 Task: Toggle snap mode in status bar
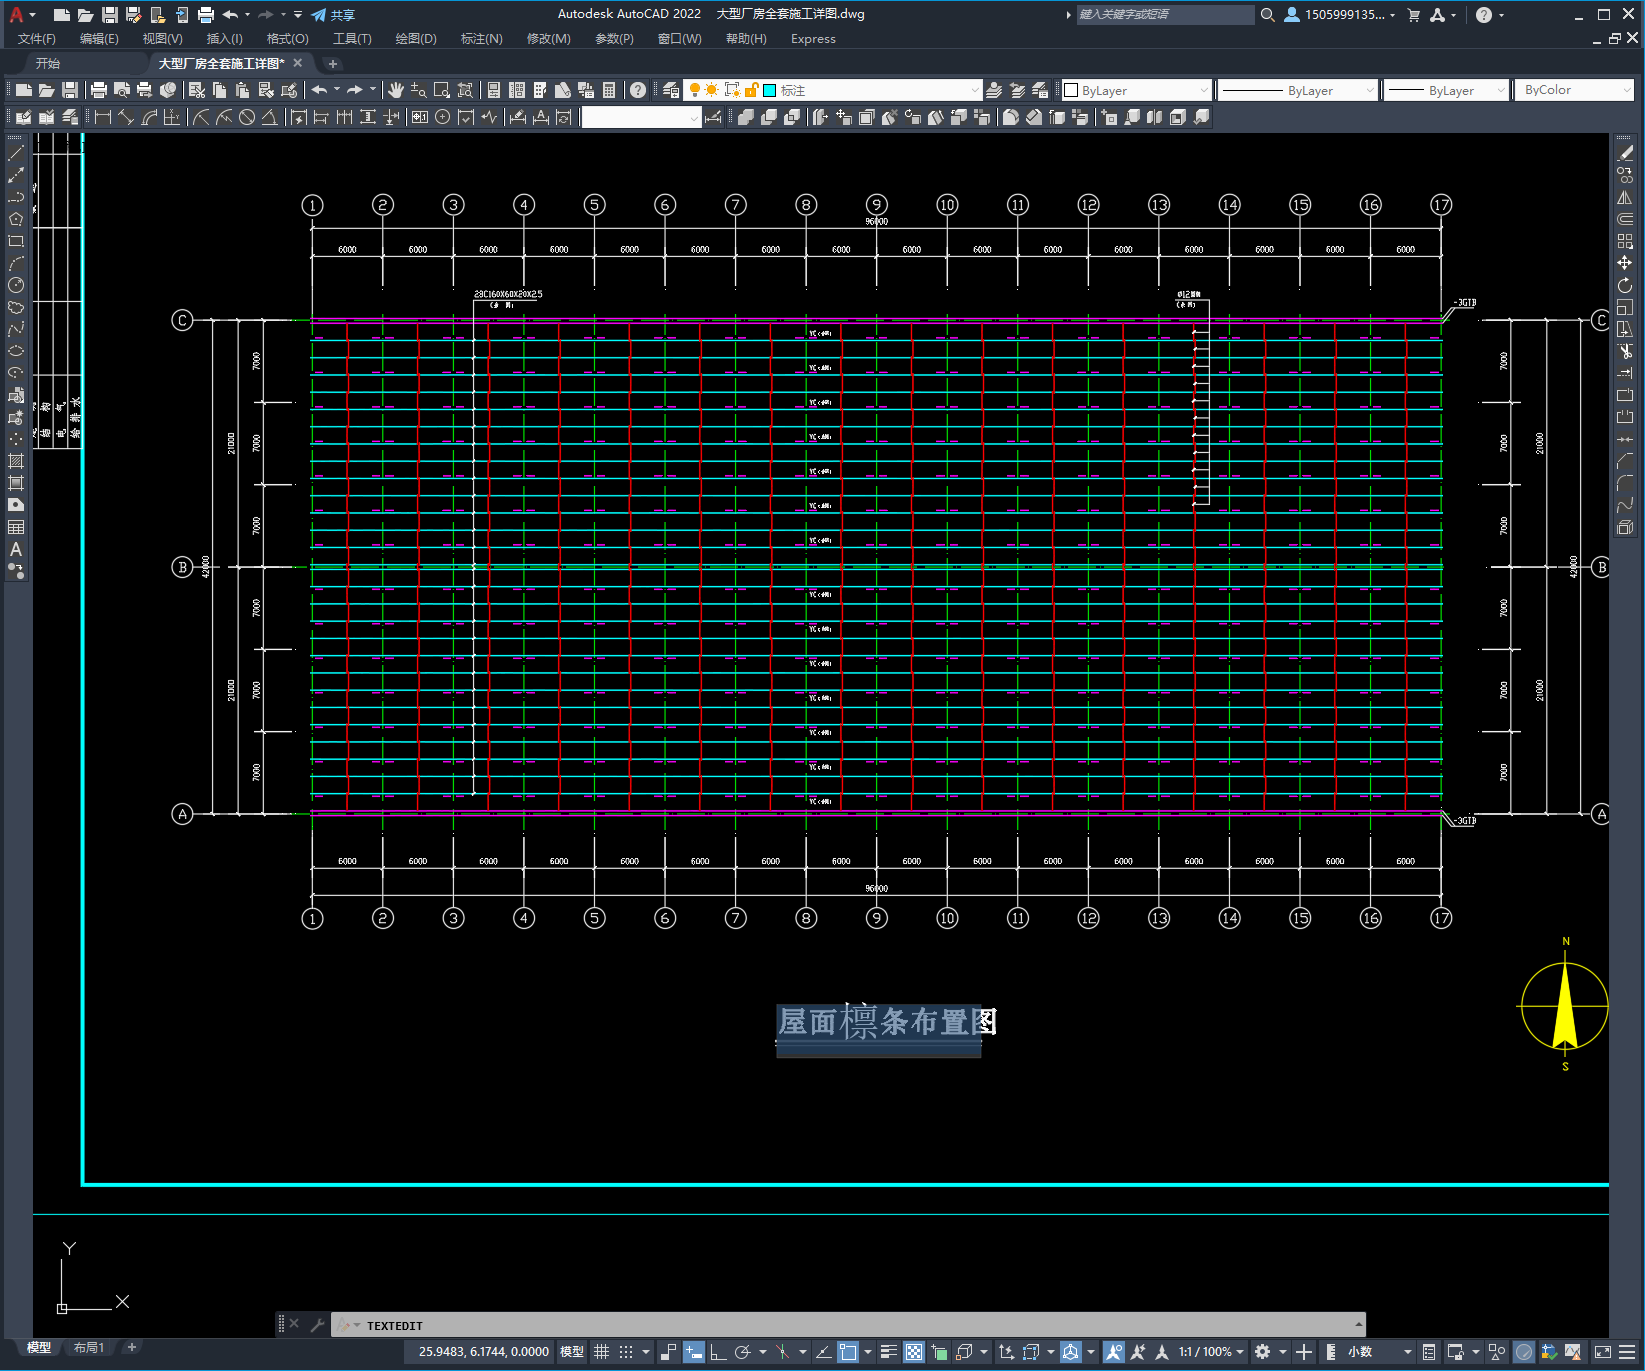click(x=626, y=1352)
